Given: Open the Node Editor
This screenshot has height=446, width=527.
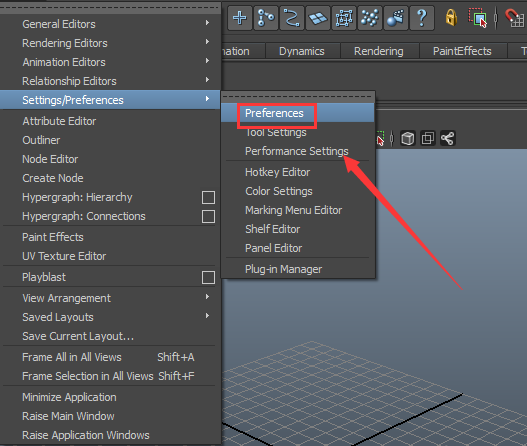Looking at the screenshot, I should coord(110,159).
